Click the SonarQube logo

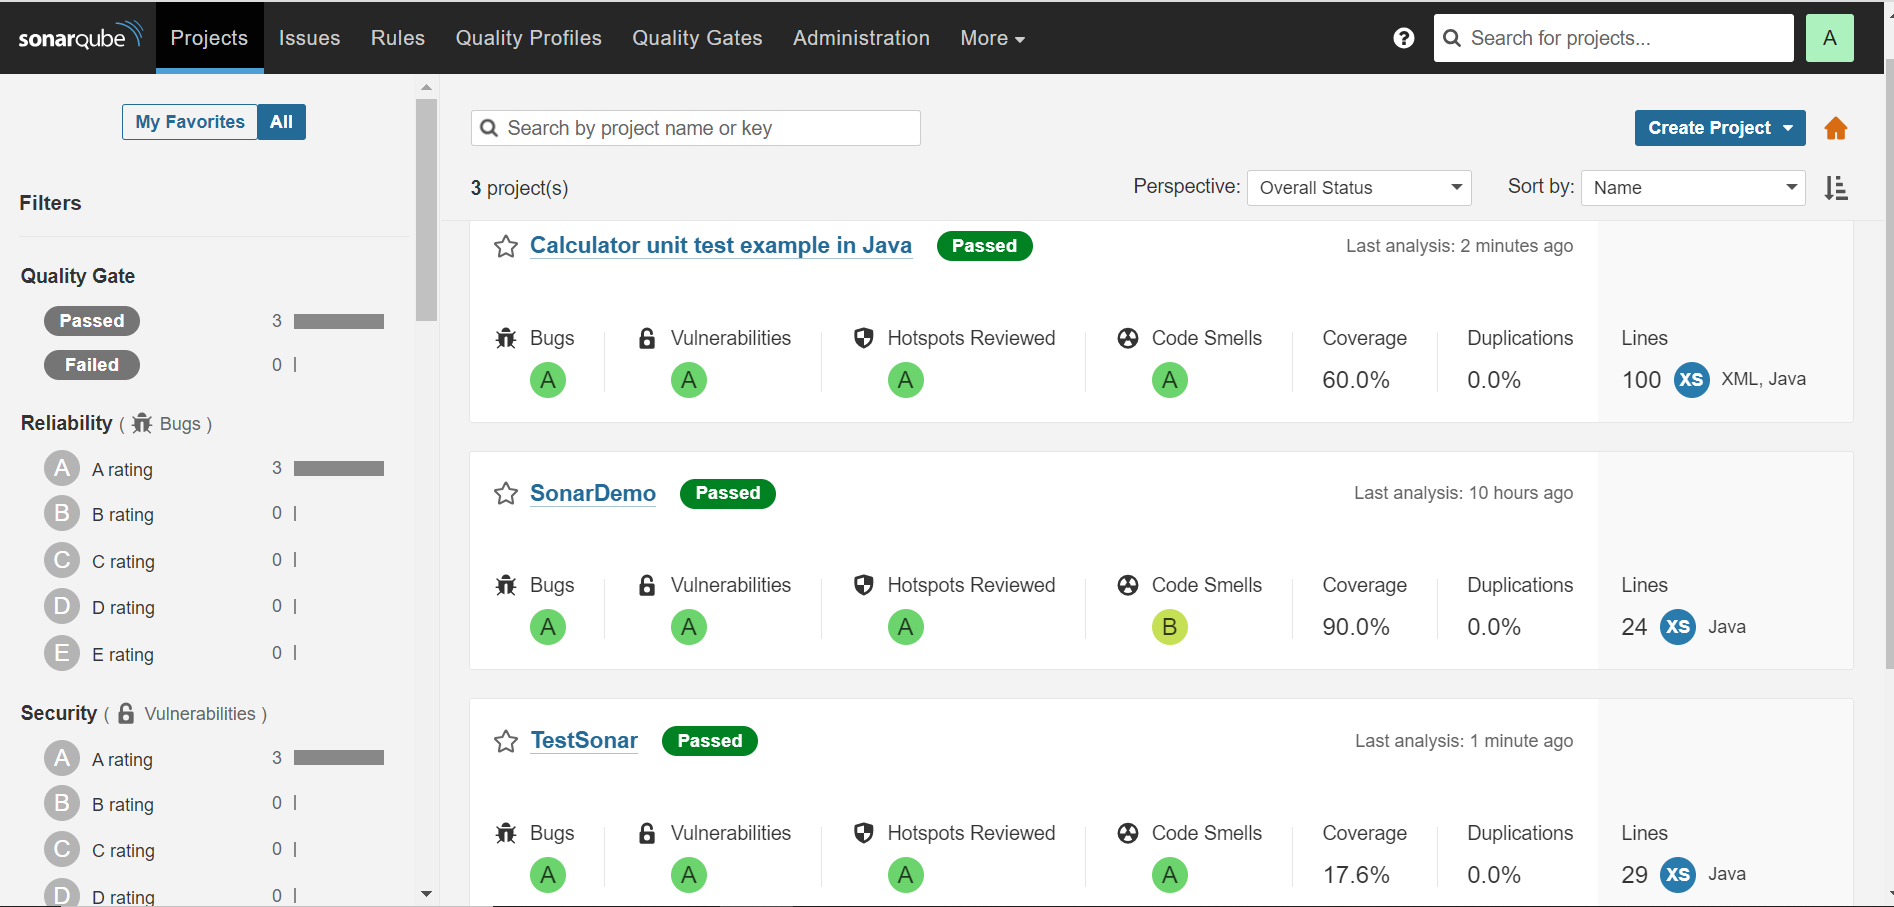pos(80,37)
